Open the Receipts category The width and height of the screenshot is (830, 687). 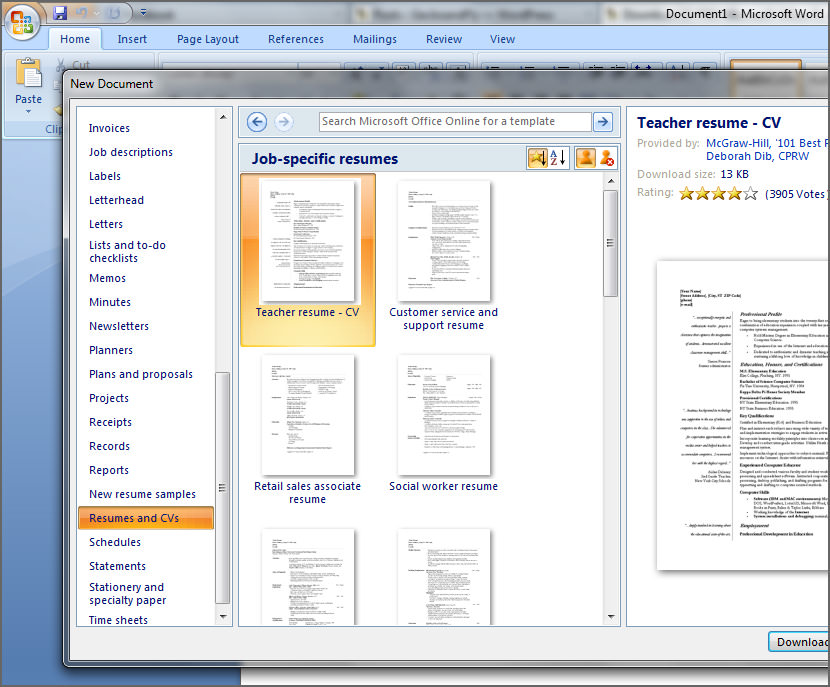point(111,422)
